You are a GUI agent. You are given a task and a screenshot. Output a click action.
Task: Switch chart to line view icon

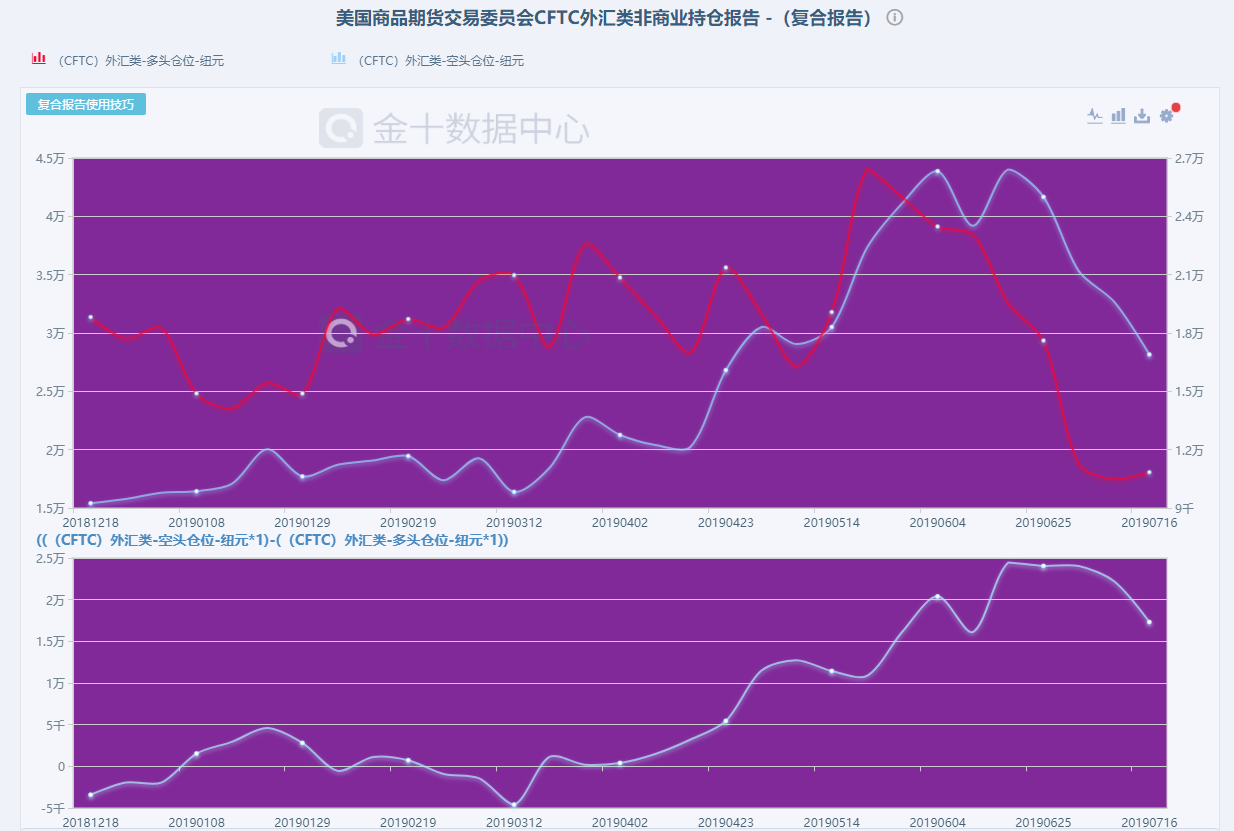click(1094, 116)
